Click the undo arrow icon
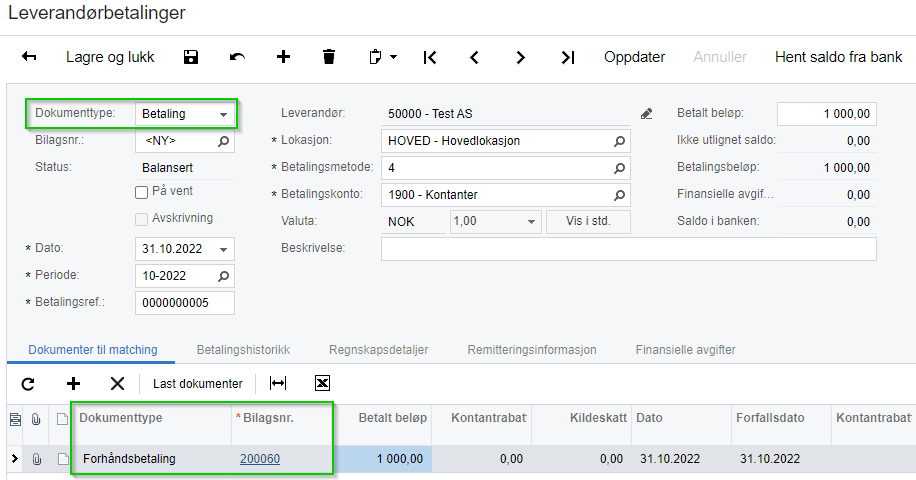Viewport: 916px width, 480px height. (x=237, y=57)
